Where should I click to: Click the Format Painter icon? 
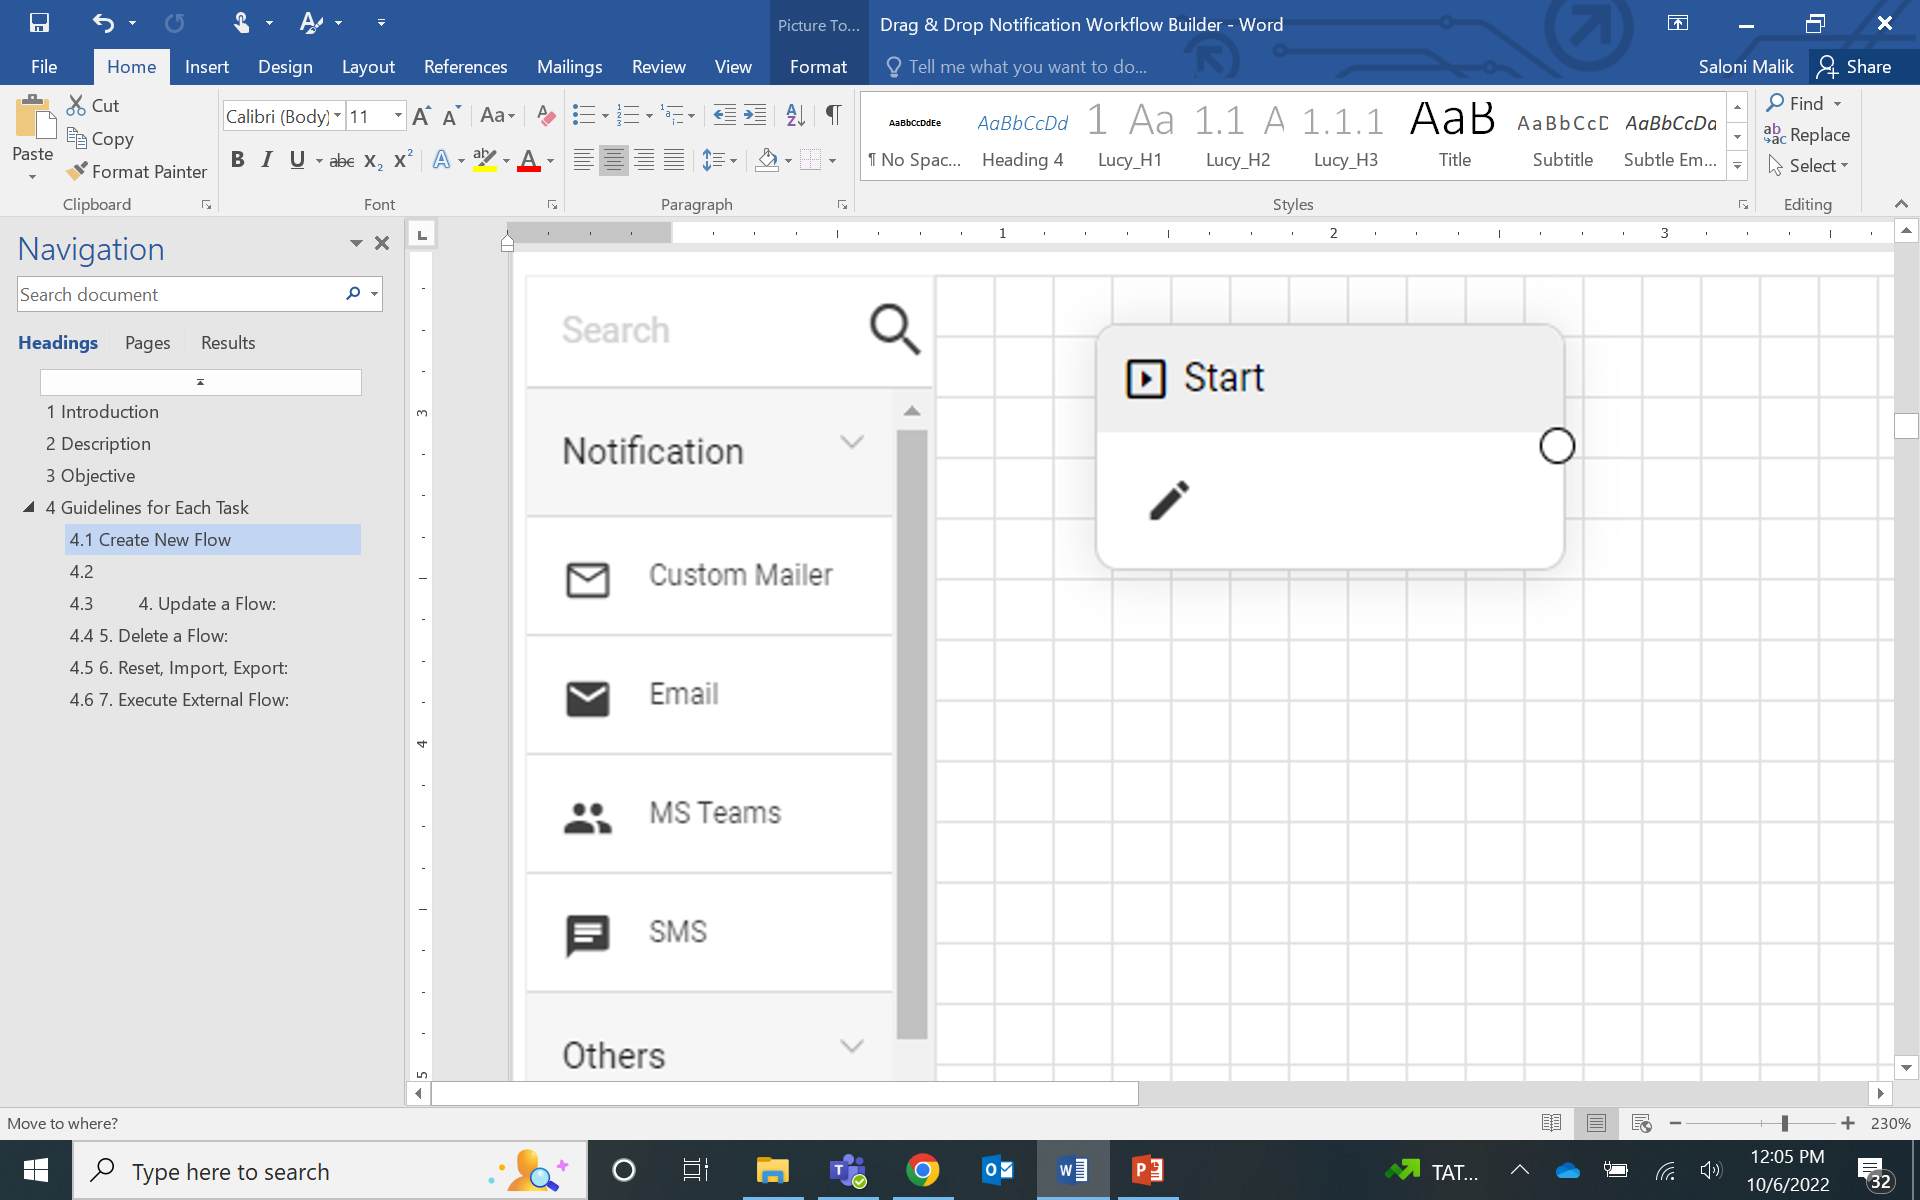[77, 172]
